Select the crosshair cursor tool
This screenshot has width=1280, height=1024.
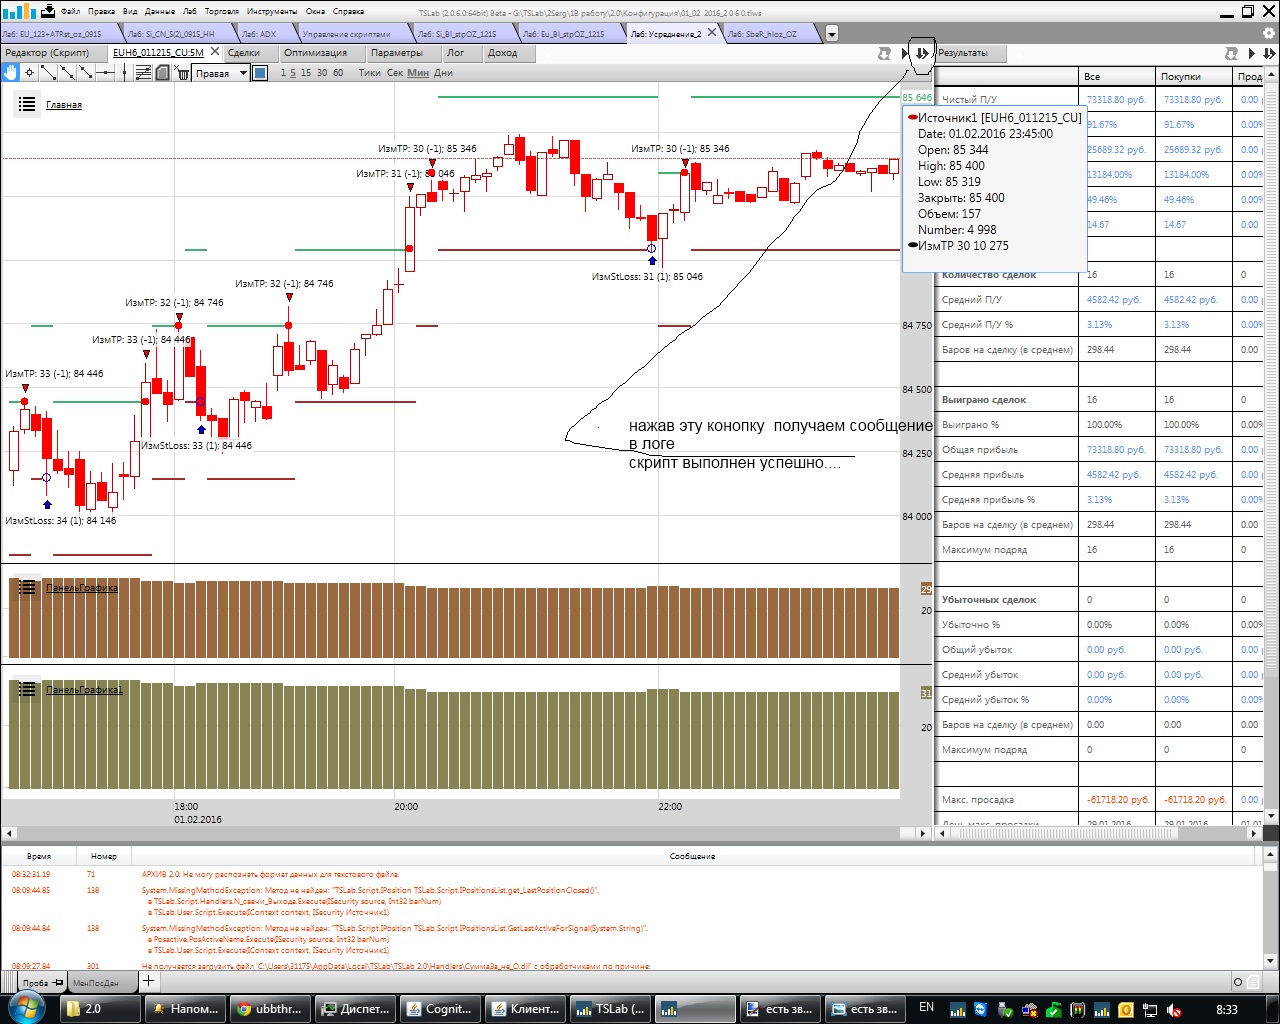[30, 72]
